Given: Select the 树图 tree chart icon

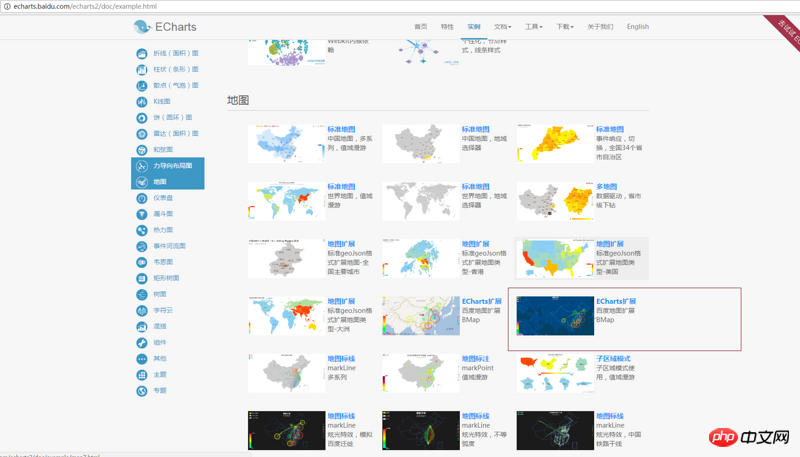Looking at the screenshot, I should point(142,294).
